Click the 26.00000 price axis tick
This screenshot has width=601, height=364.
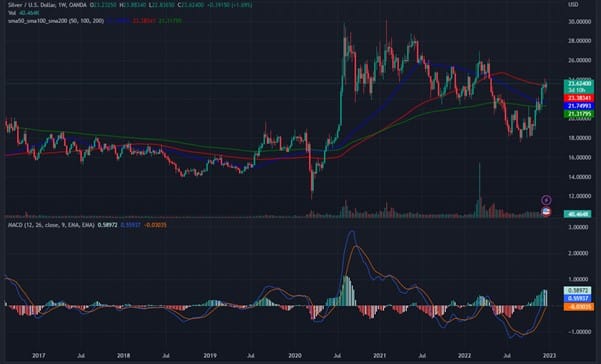click(580, 61)
